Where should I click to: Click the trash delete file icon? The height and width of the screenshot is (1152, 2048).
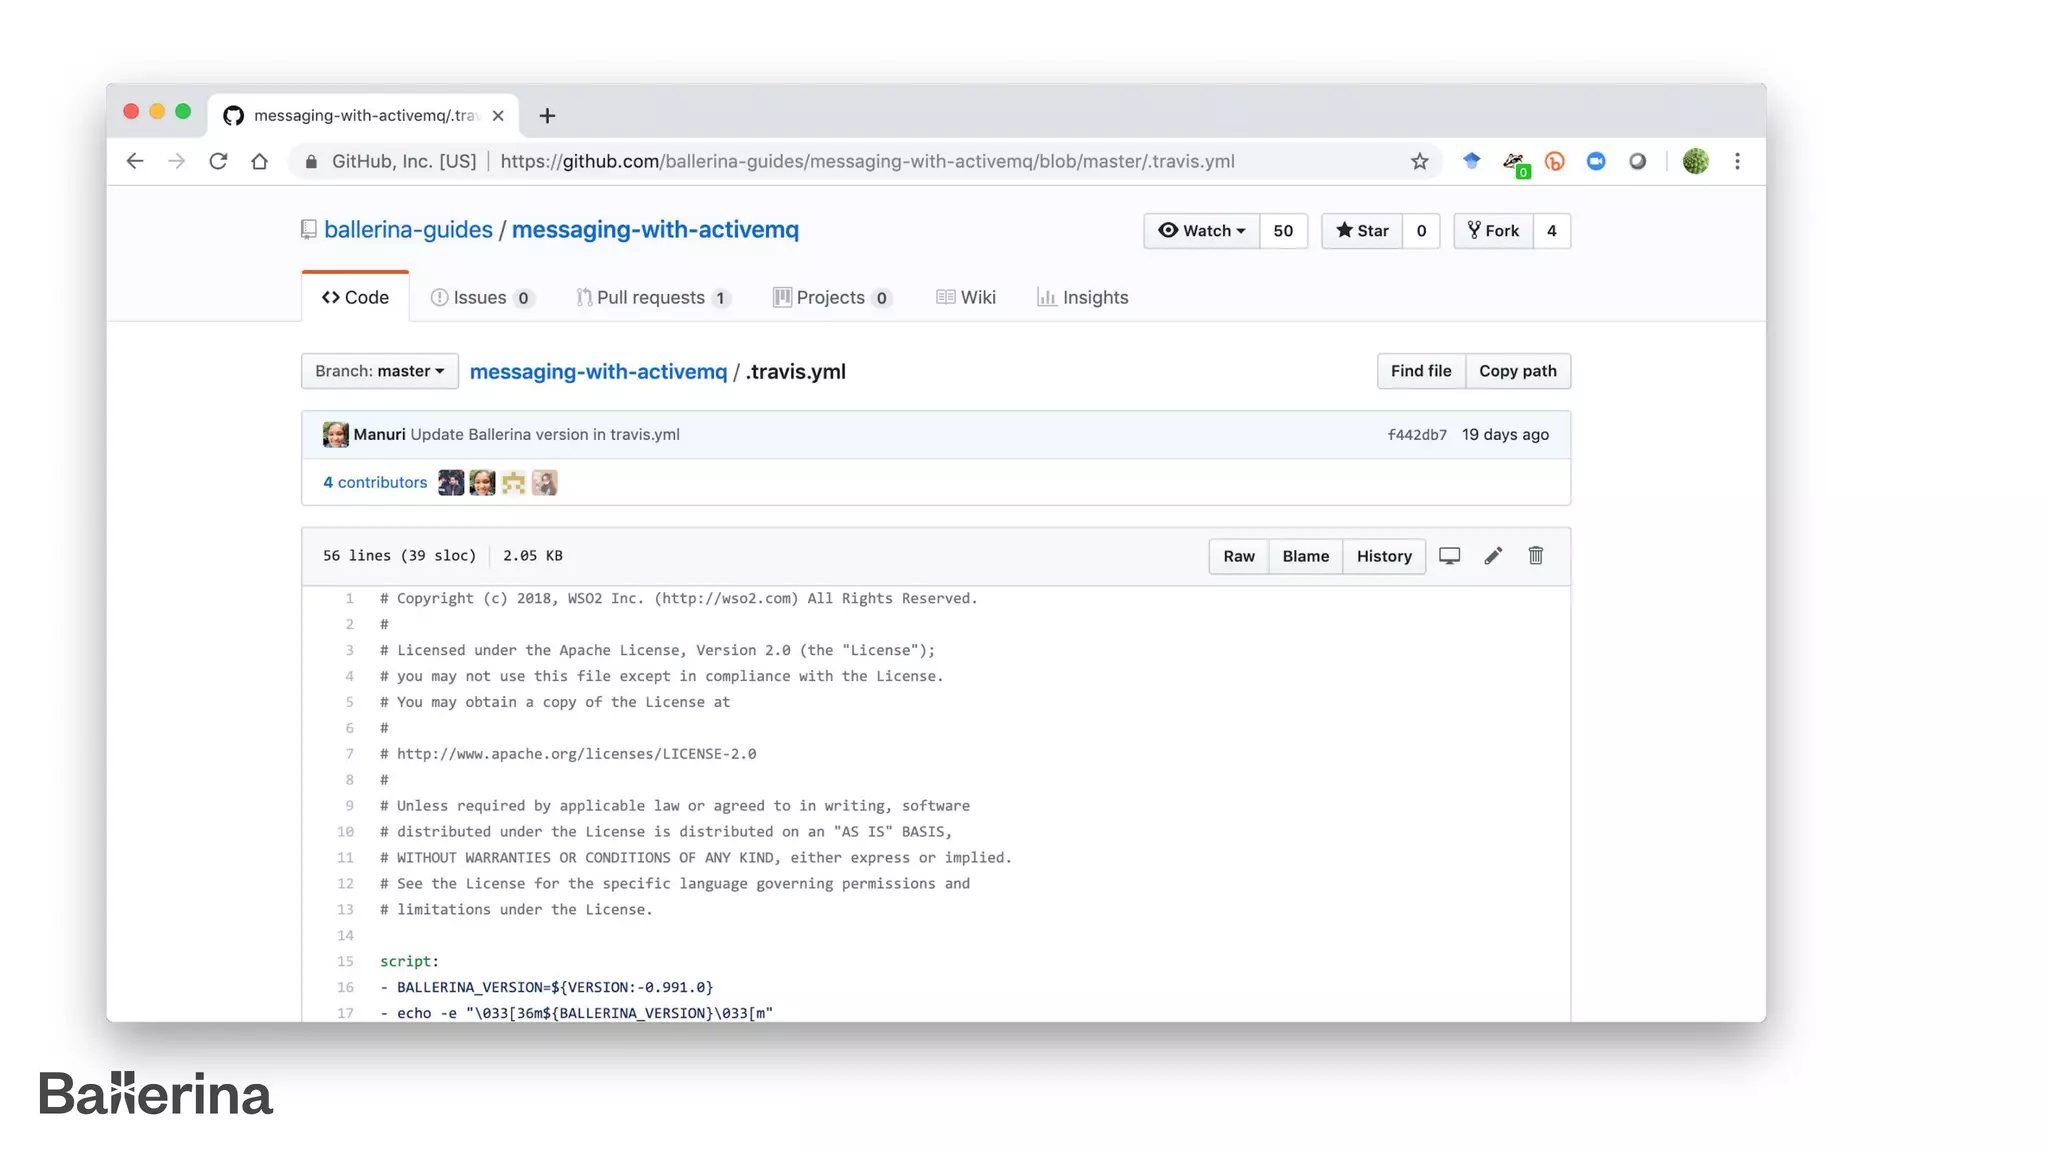[x=1536, y=556]
